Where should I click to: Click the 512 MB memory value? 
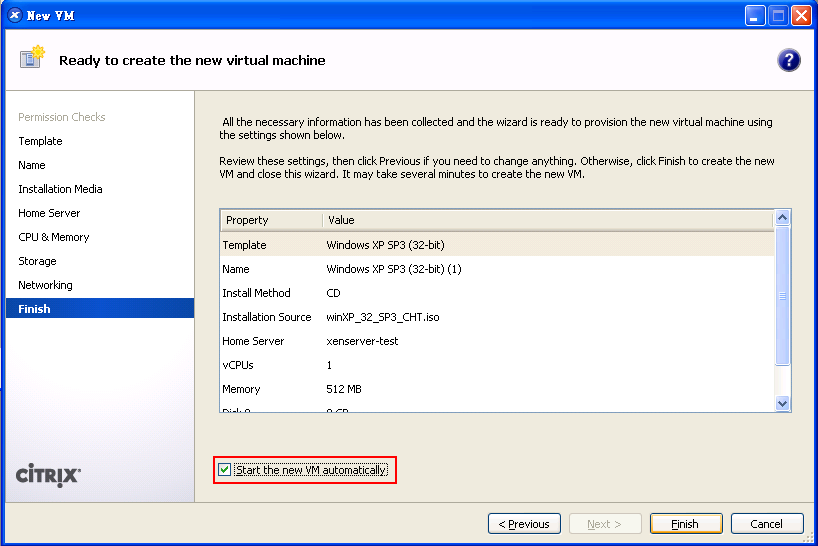[x=344, y=389]
